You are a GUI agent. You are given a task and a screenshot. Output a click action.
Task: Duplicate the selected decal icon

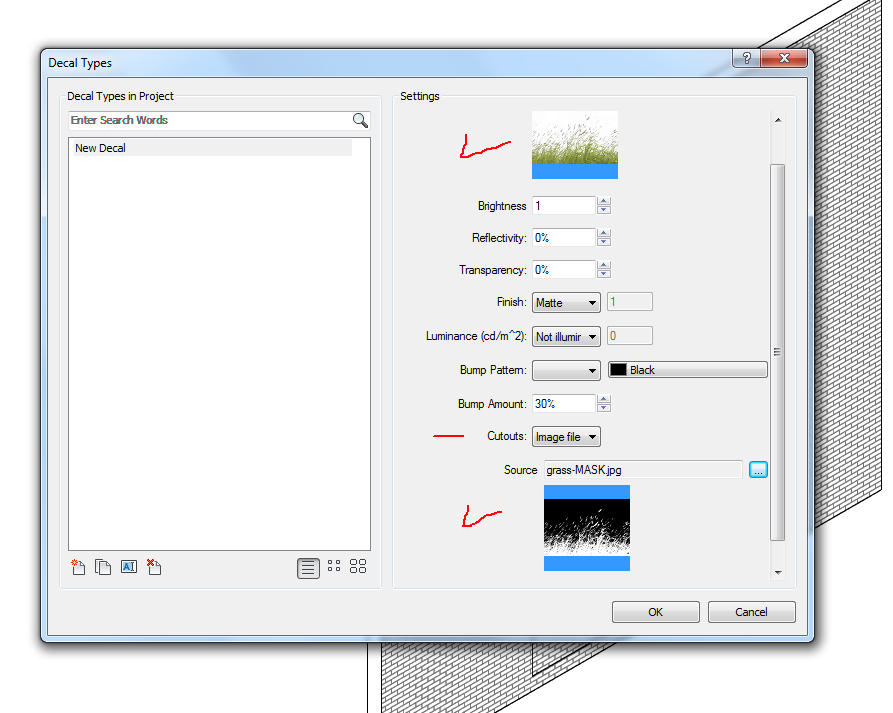point(103,567)
